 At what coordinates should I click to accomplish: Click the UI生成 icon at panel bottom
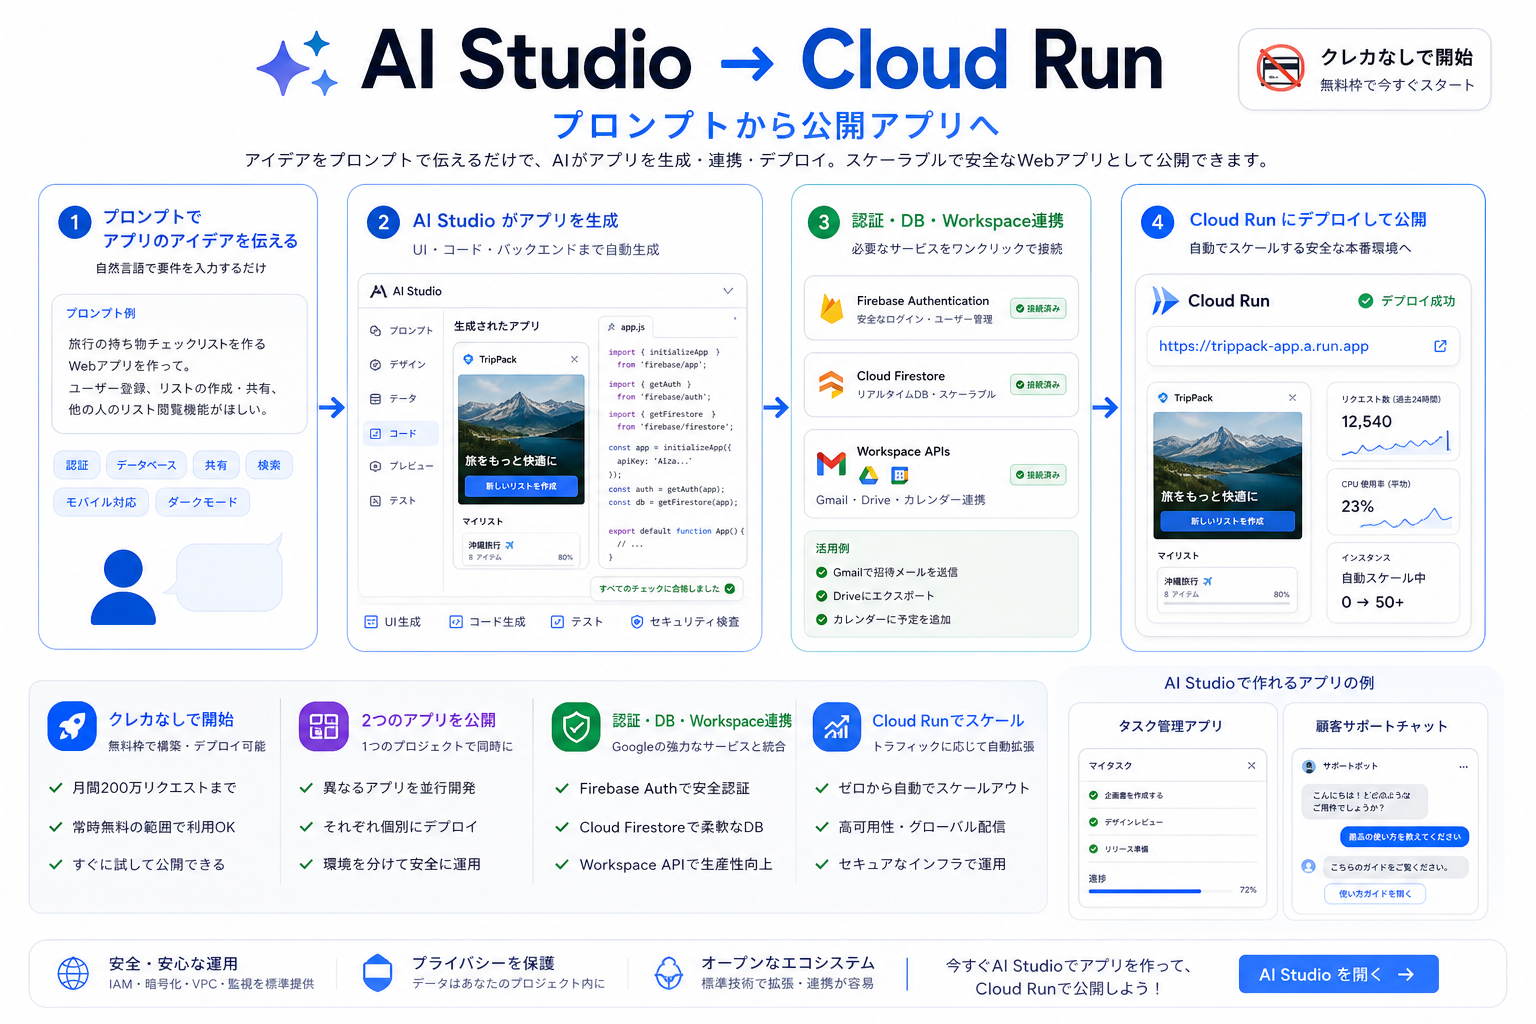tap(371, 622)
